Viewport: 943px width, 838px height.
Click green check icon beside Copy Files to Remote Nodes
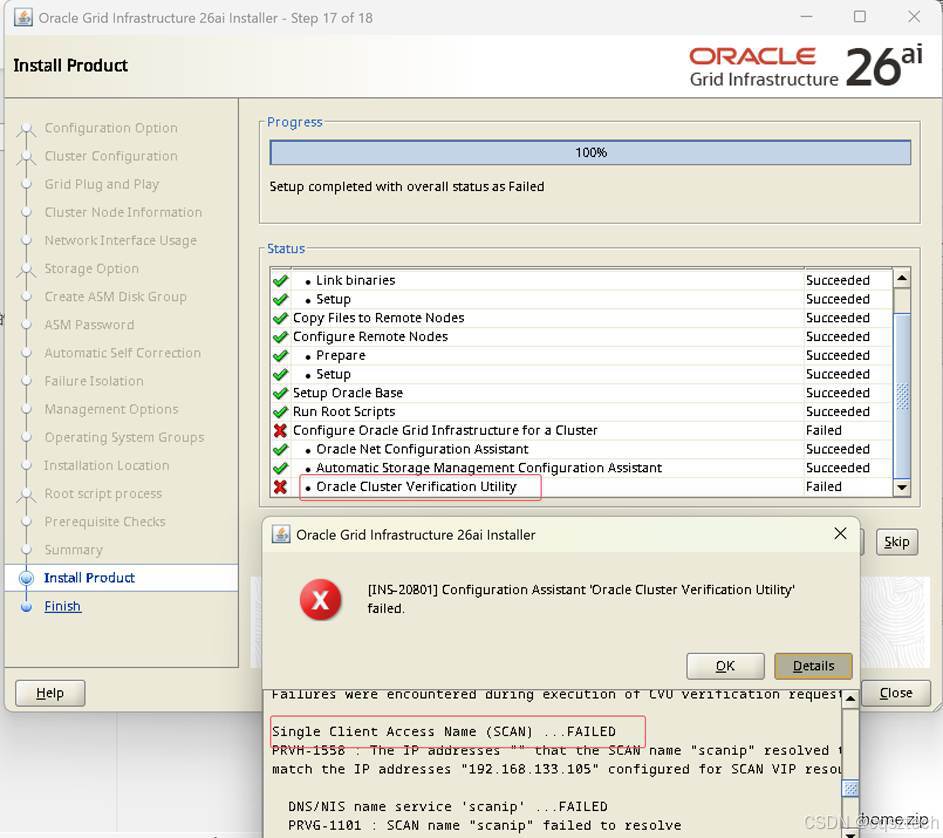pos(280,318)
